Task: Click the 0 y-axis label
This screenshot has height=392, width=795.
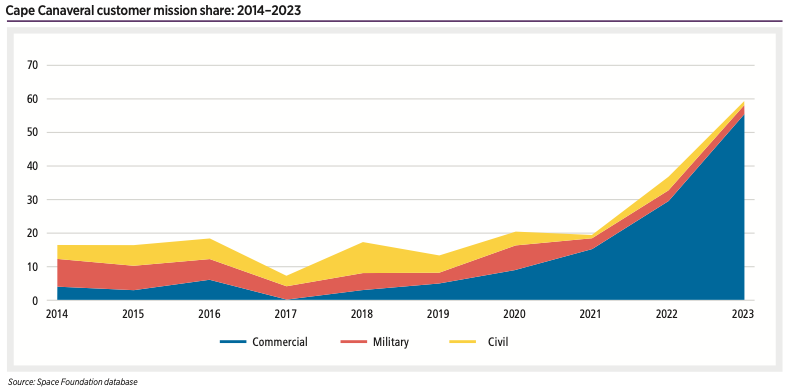Action: [36, 300]
